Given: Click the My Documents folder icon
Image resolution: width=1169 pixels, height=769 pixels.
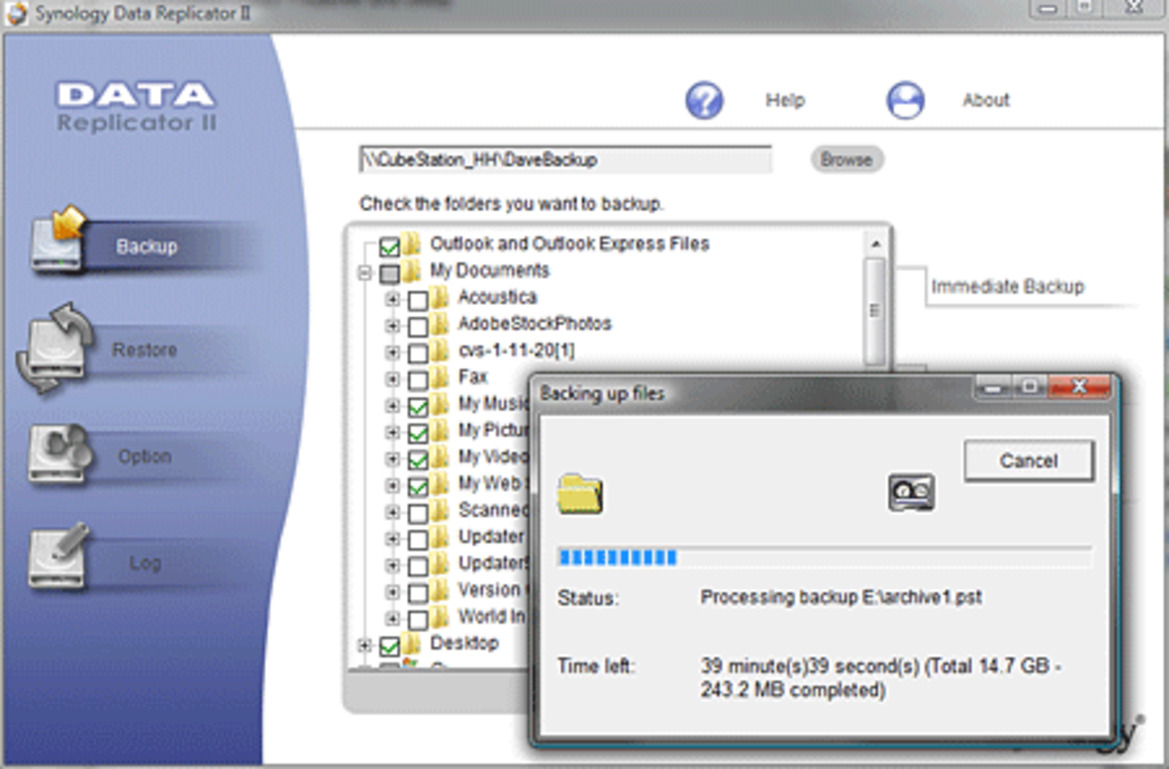Looking at the screenshot, I should coord(412,271).
